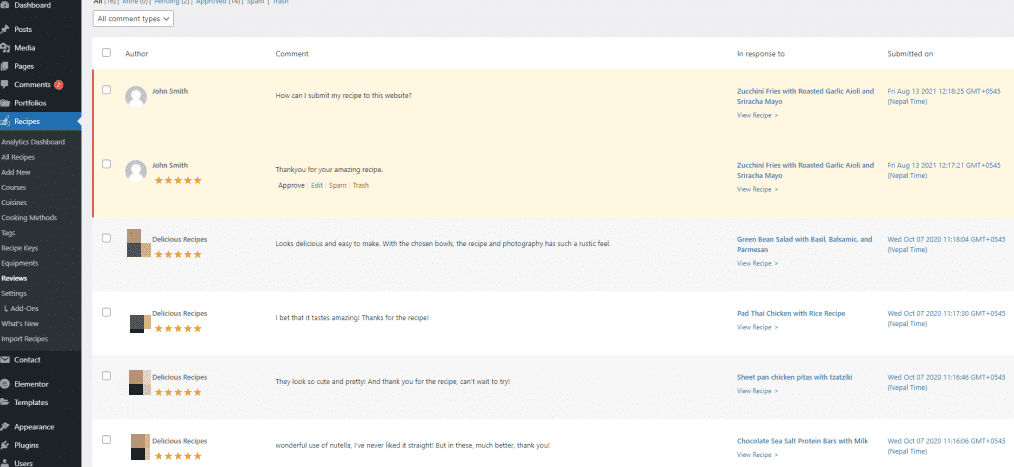Viewport: 1014px width, 467px height.
Task: Open recipe Settings submenu item
Action: [x=14, y=294]
